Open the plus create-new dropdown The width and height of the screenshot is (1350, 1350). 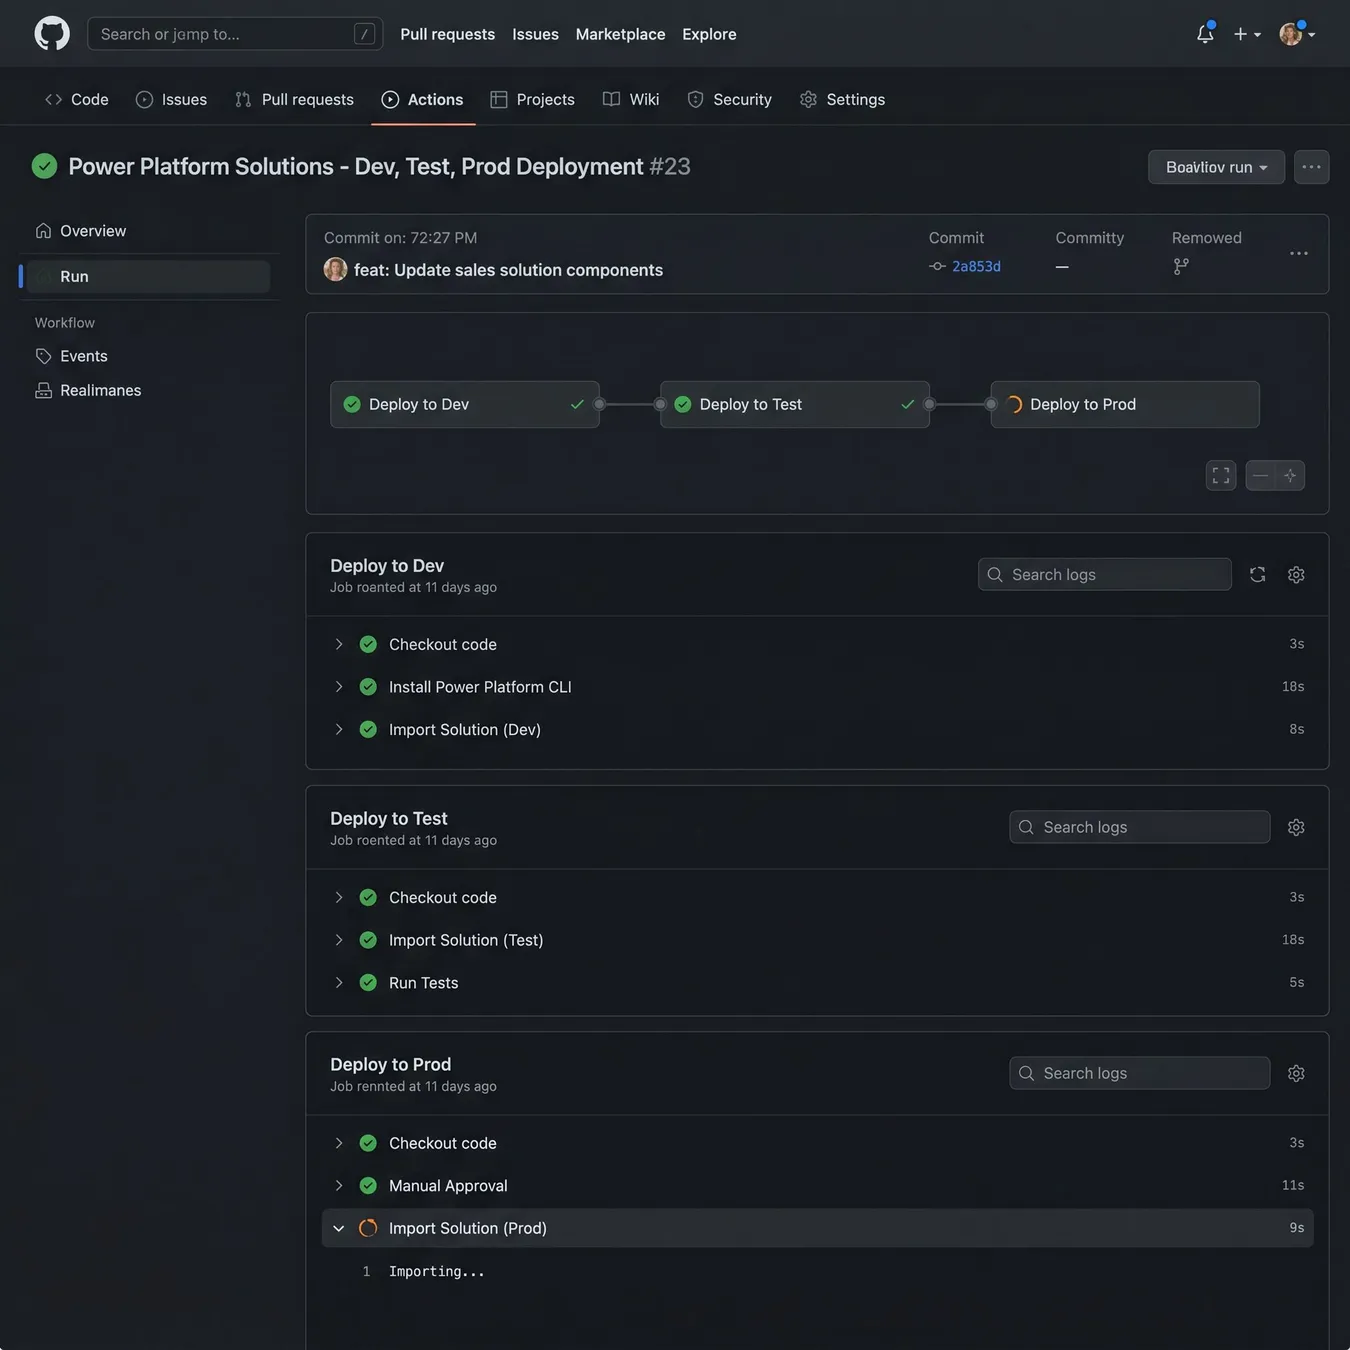point(1246,34)
